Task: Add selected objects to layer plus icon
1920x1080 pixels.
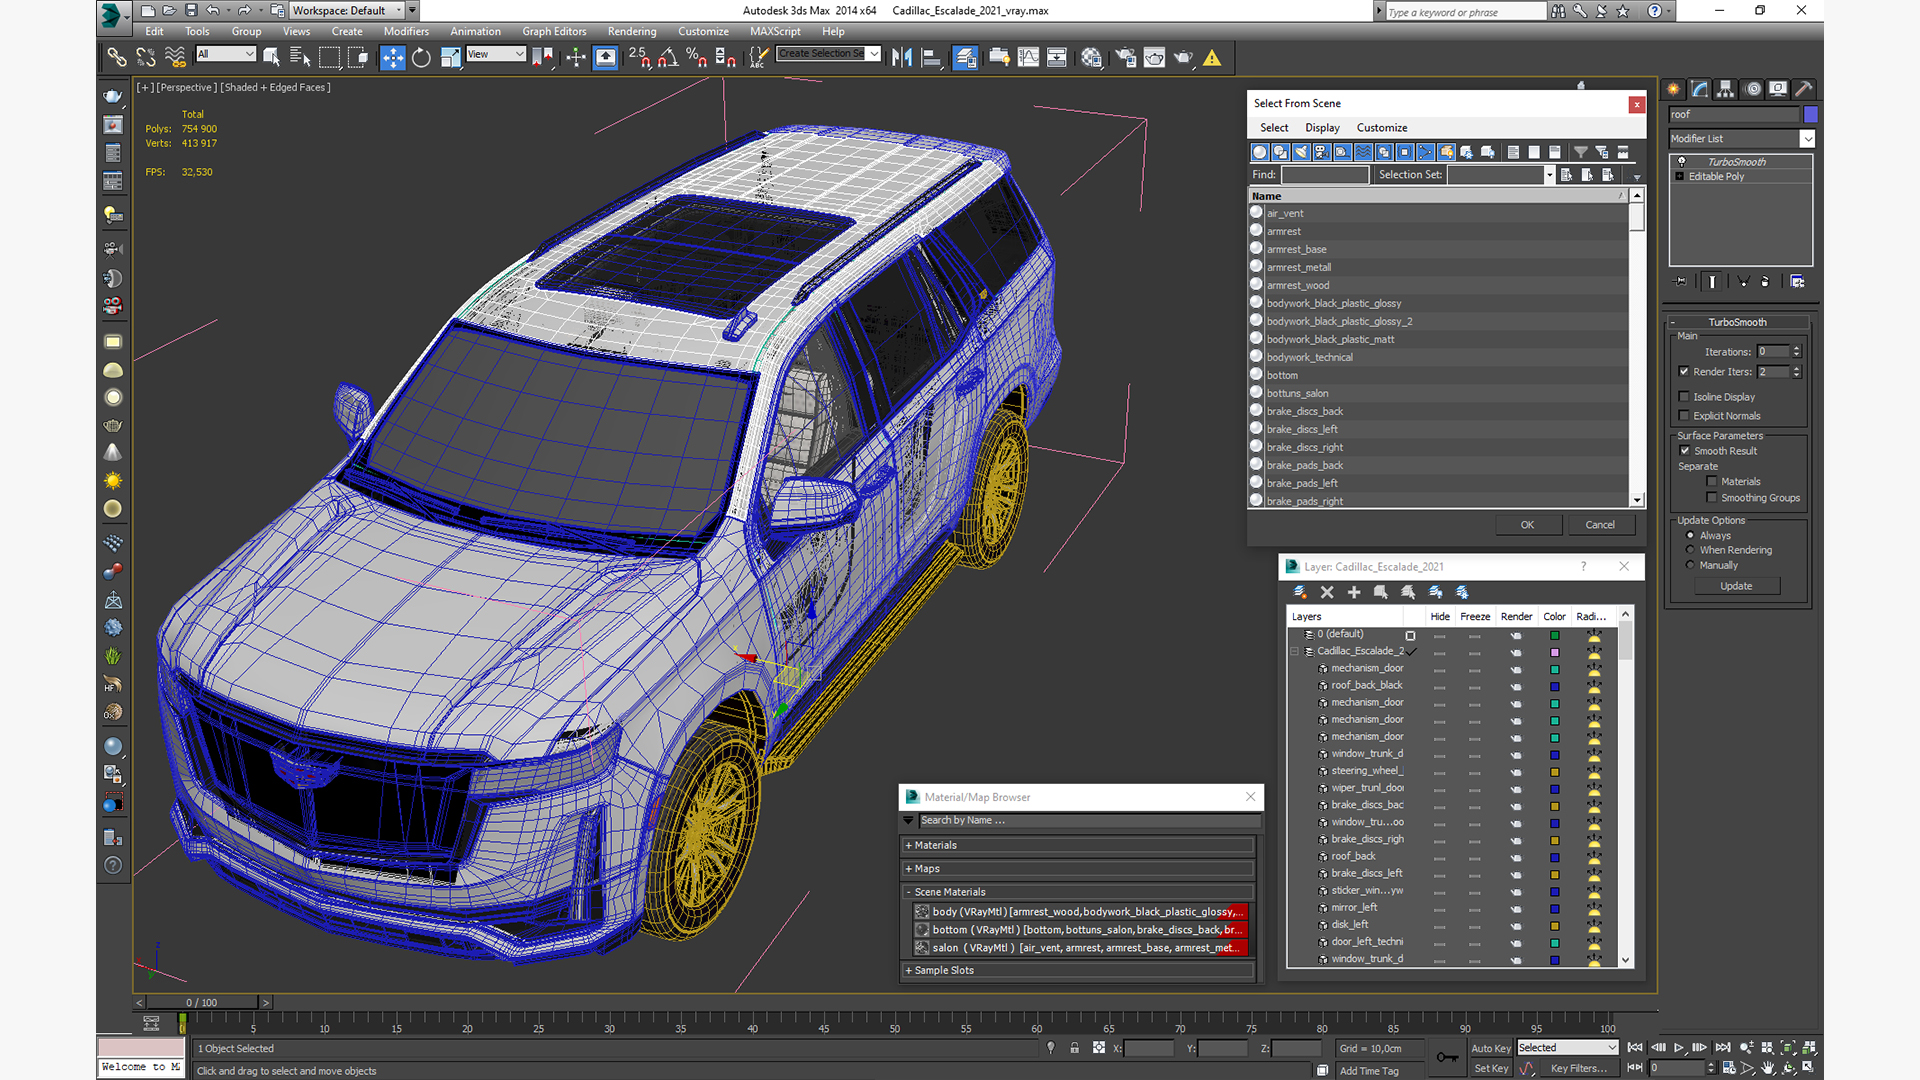Action: pyautogui.click(x=1354, y=592)
